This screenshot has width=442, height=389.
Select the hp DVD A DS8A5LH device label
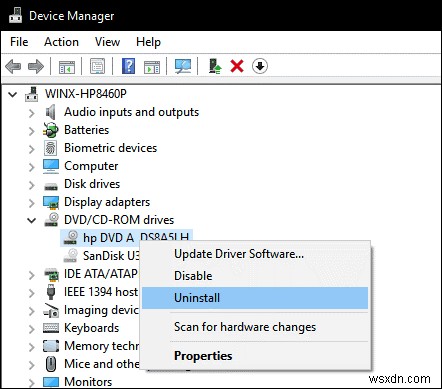(136, 237)
